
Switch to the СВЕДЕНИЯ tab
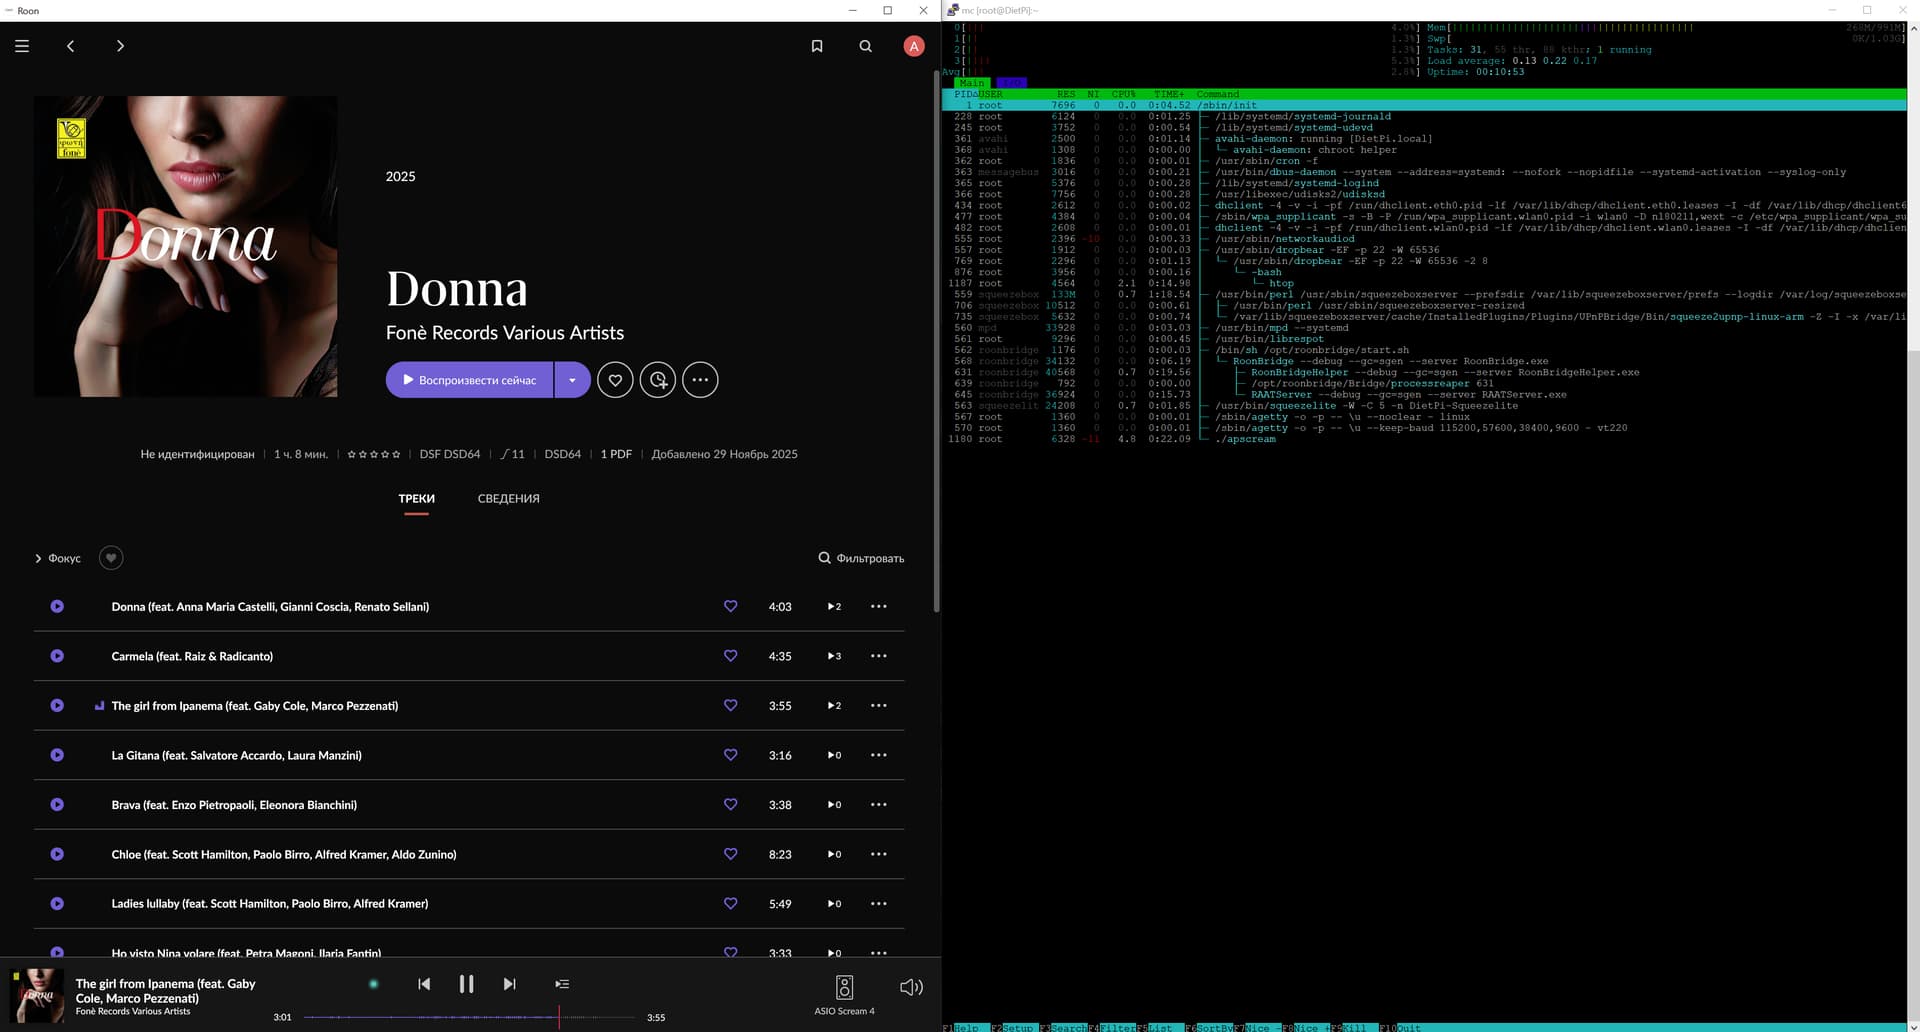[x=508, y=498]
